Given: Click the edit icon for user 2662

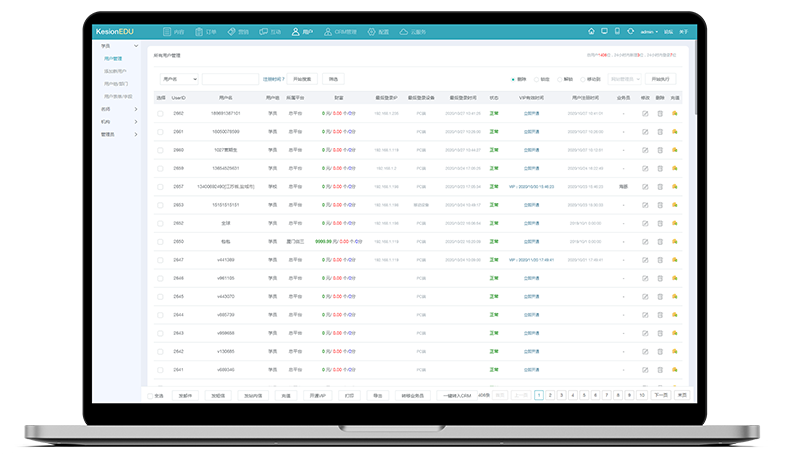Looking at the screenshot, I should tap(645, 113).
